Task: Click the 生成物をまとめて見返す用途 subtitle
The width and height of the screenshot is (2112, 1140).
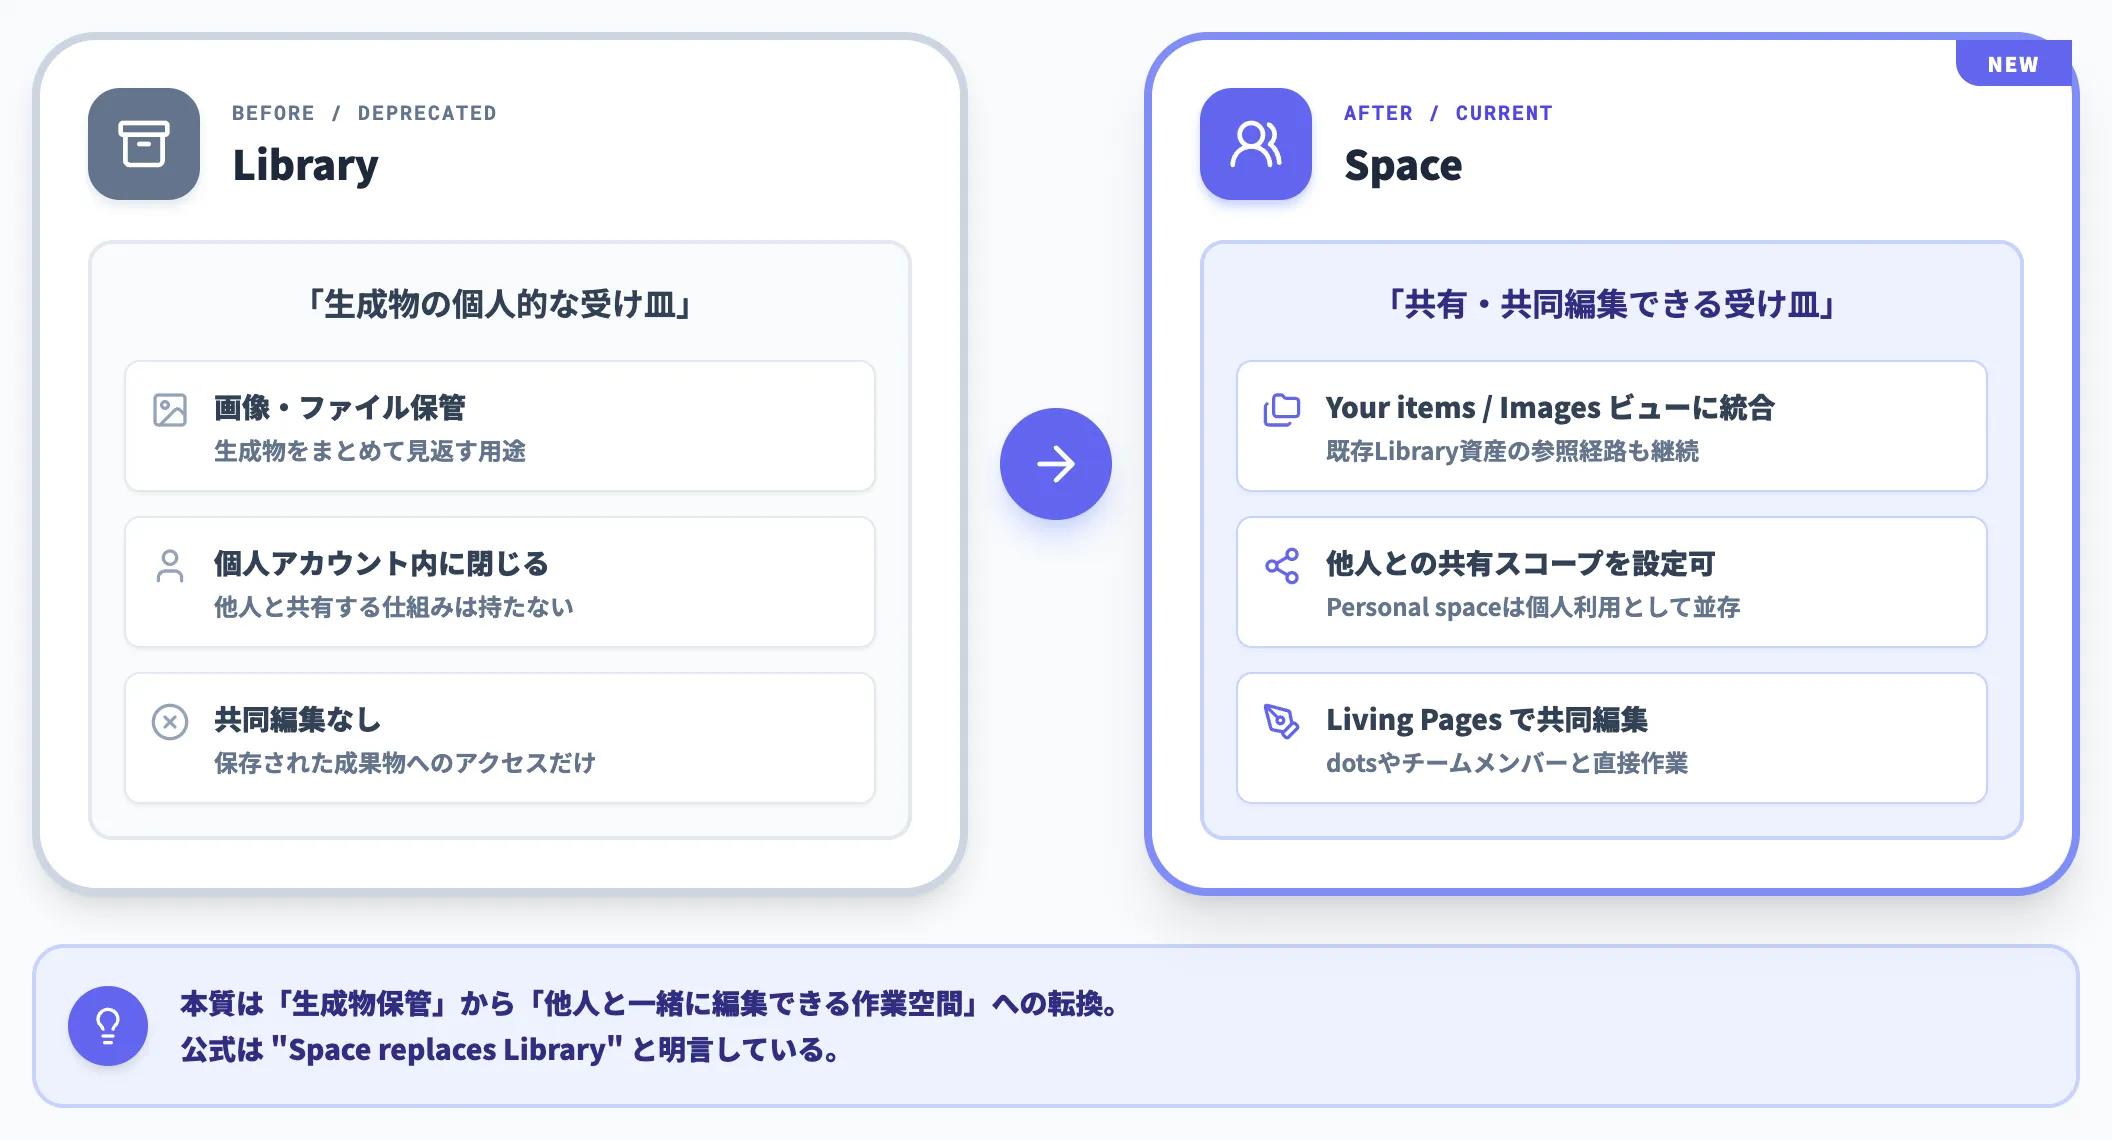Action: click(370, 451)
